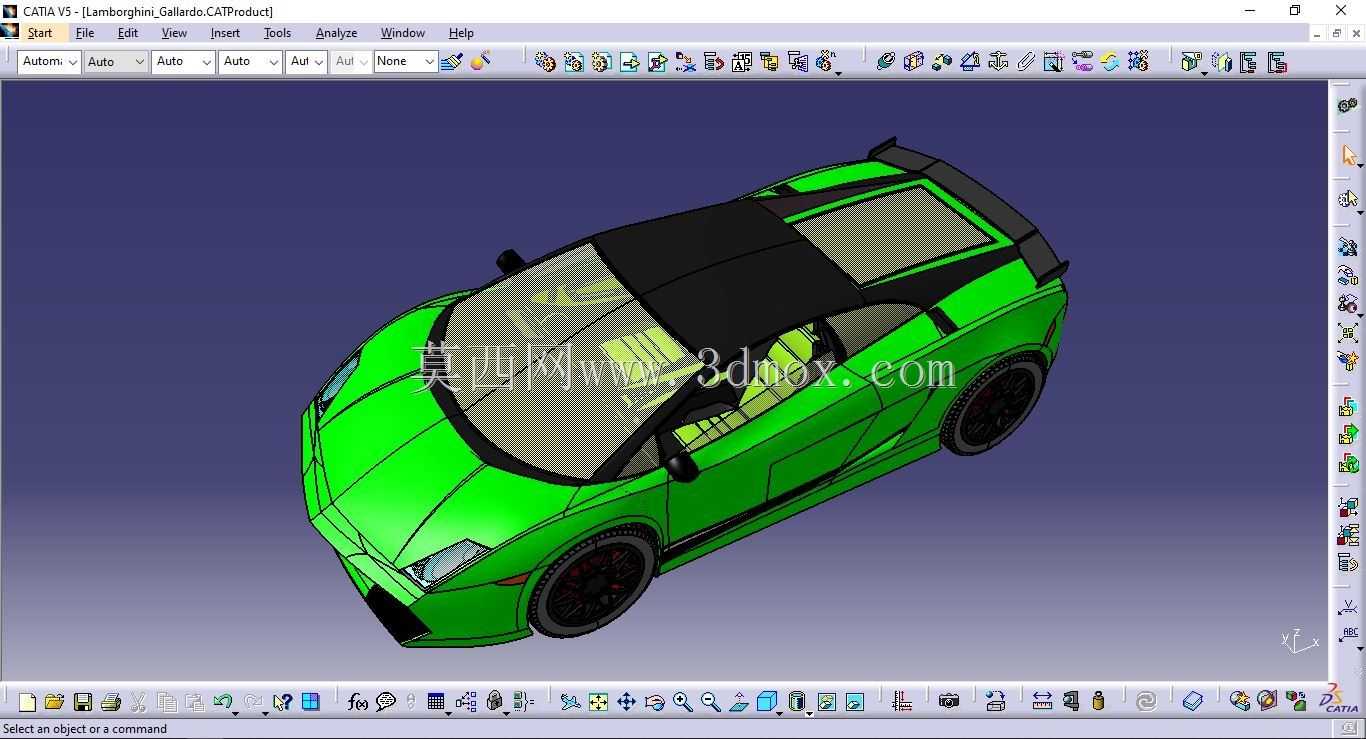Image resolution: width=1366 pixels, height=739 pixels.
Task: Activate the Pan view tool
Action: click(x=626, y=702)
